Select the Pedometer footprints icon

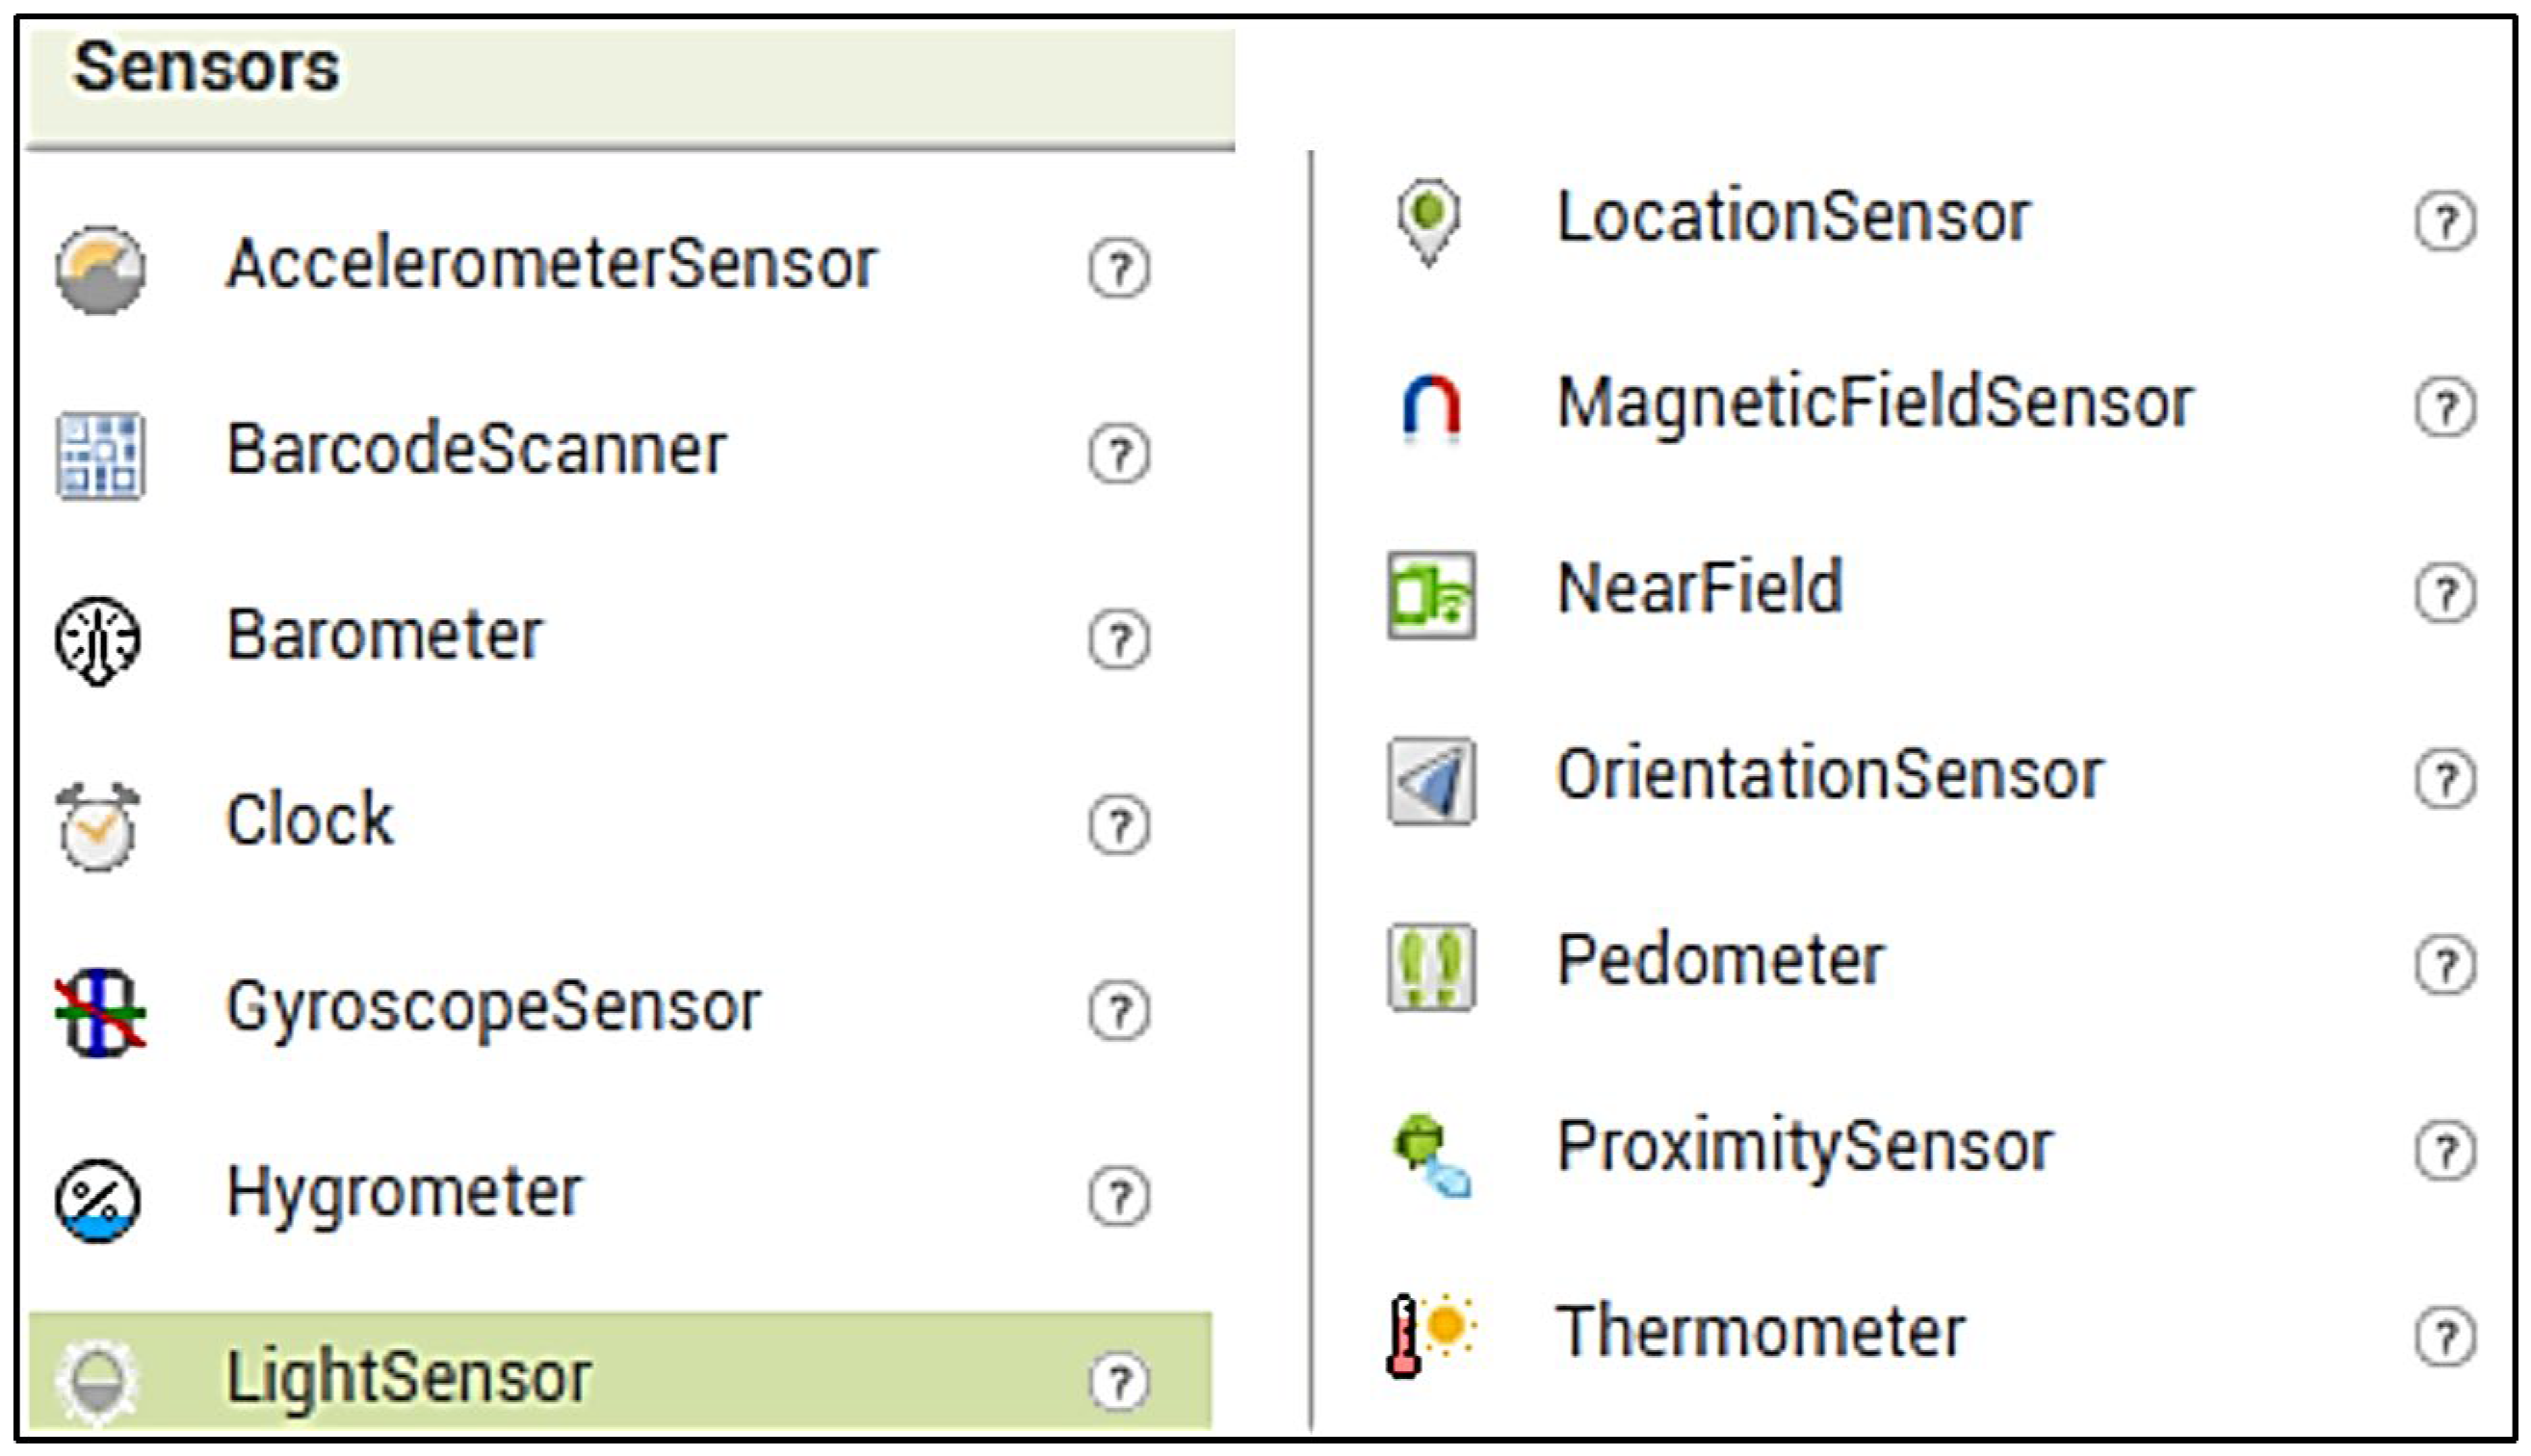pos(1431,966)
